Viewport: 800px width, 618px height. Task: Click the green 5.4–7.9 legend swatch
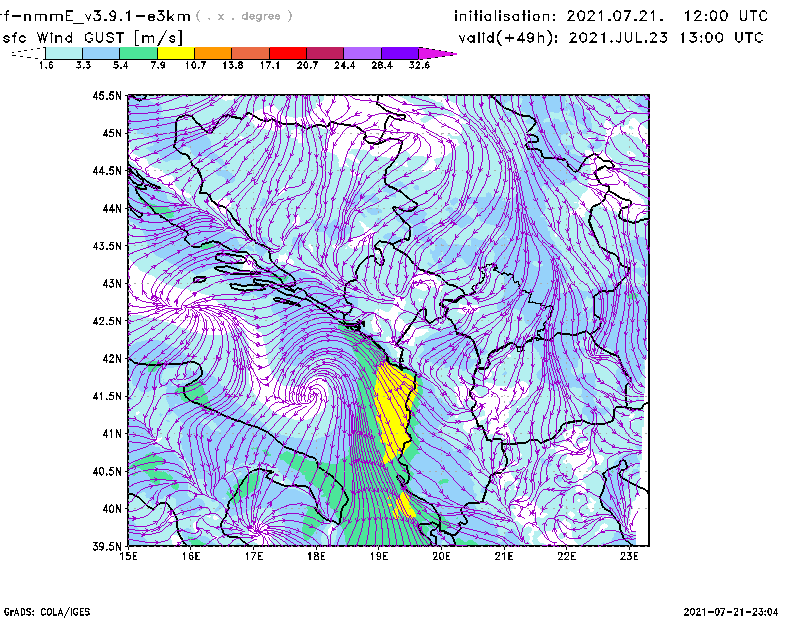pyautogui.click(x=138, y=53)
